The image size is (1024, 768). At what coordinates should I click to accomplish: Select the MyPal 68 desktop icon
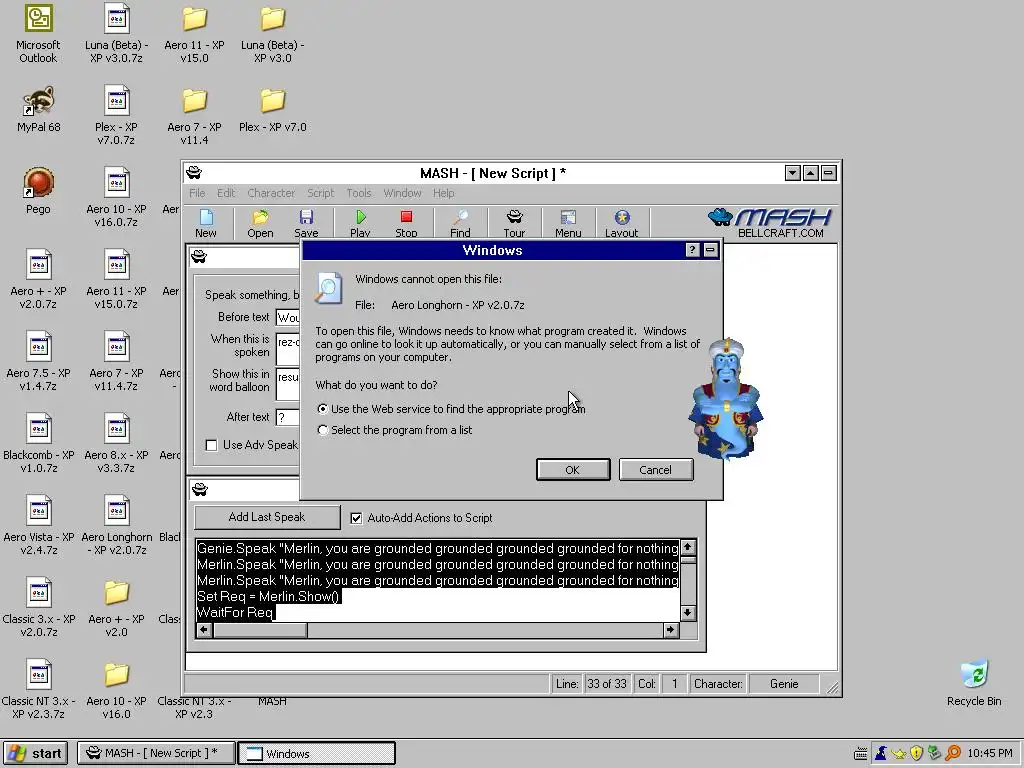pos(38,109)
